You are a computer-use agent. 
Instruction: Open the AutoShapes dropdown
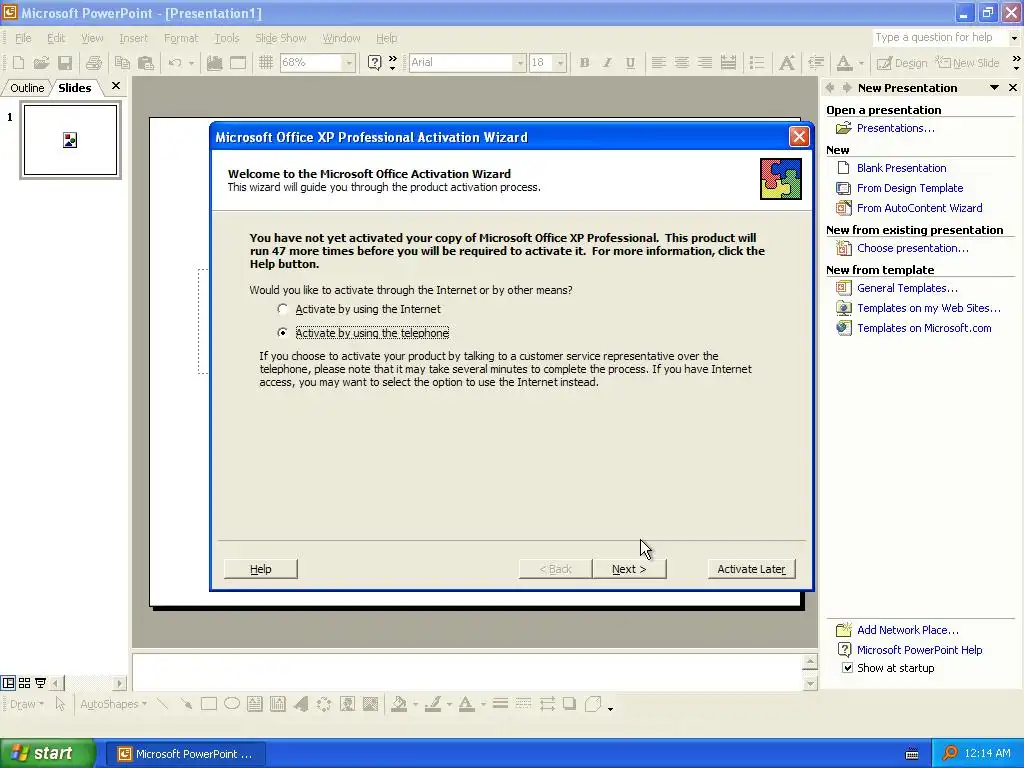click(113, 704)
